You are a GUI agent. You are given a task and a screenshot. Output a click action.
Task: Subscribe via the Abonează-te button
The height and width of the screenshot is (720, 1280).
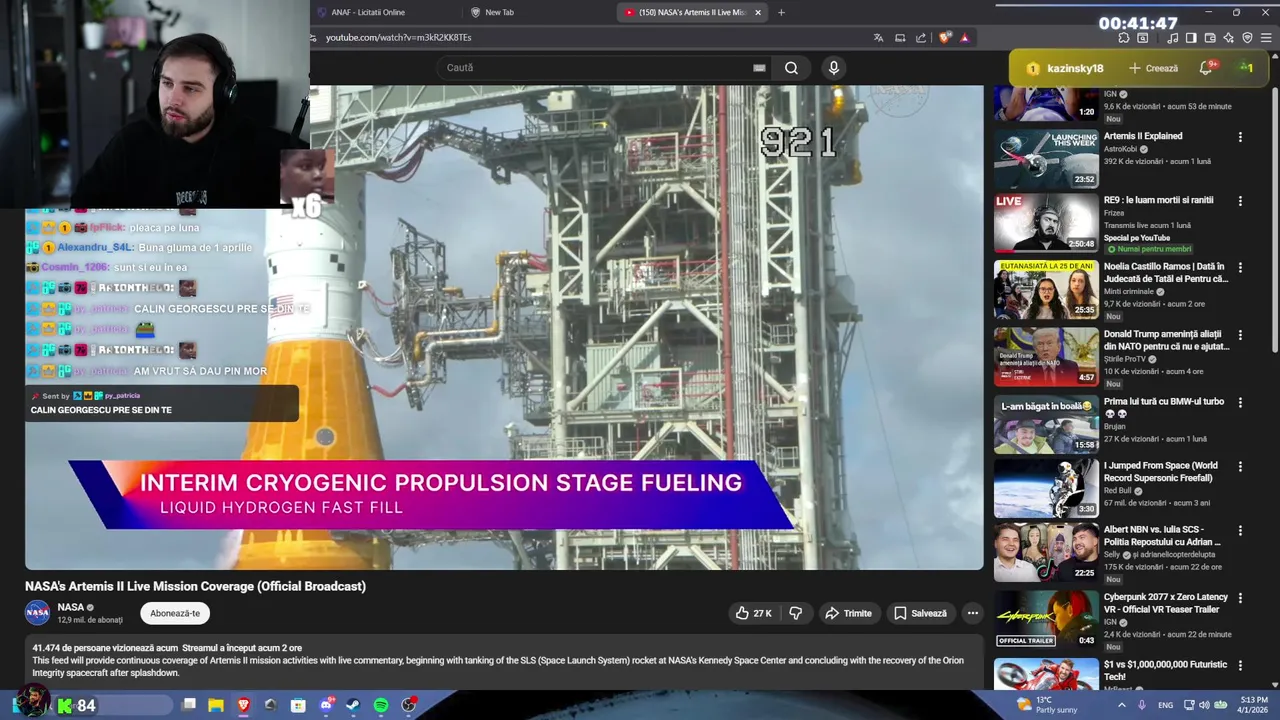[x=175, y=613]
